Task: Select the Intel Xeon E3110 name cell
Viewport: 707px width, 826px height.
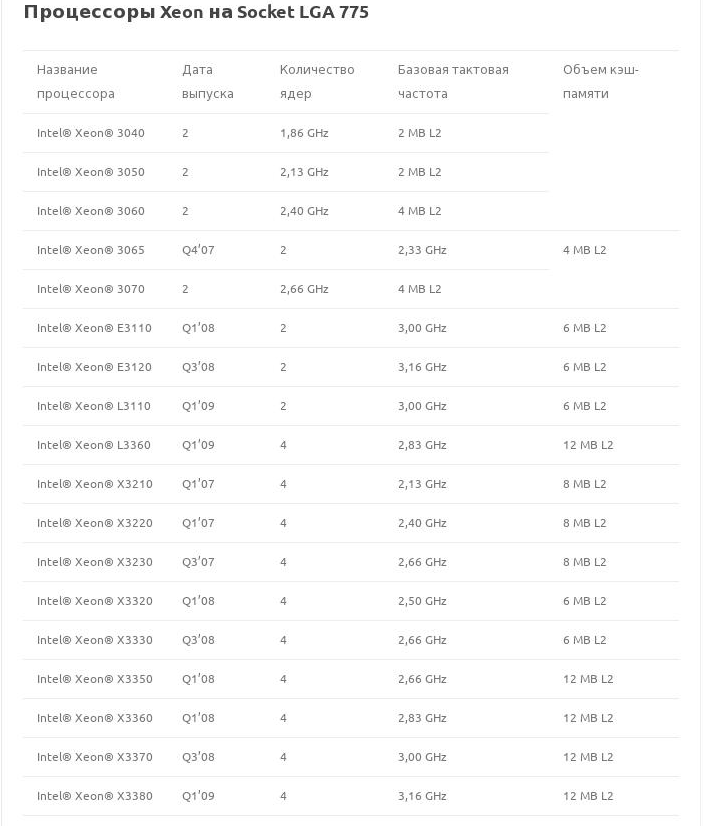Action: 94,328
